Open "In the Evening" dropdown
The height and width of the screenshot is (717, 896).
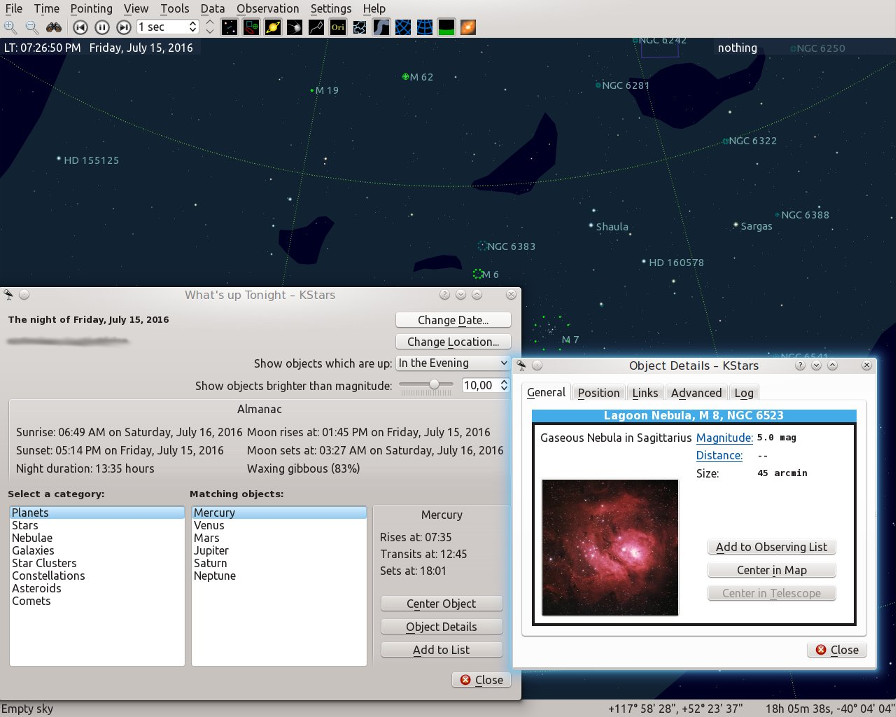(453, 363)
